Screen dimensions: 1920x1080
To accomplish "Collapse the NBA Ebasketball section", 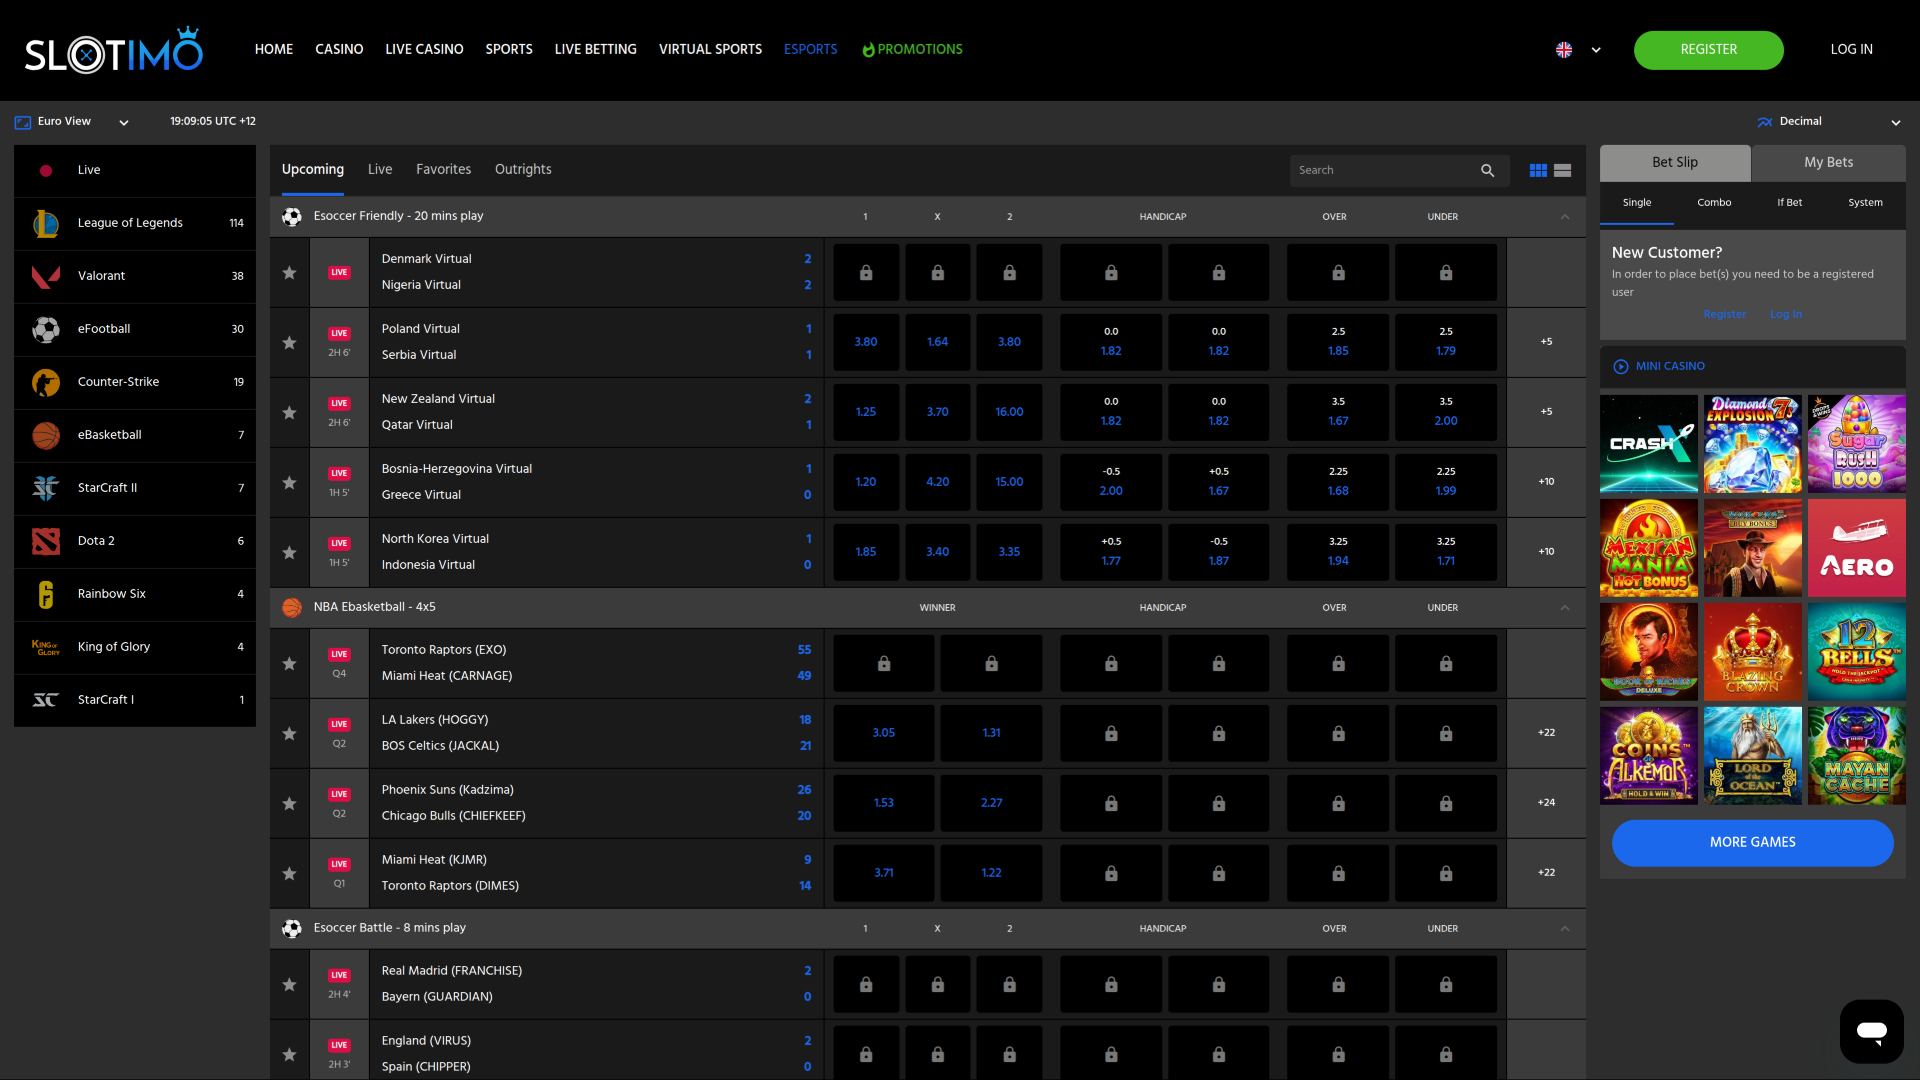I will point(1565,607).
